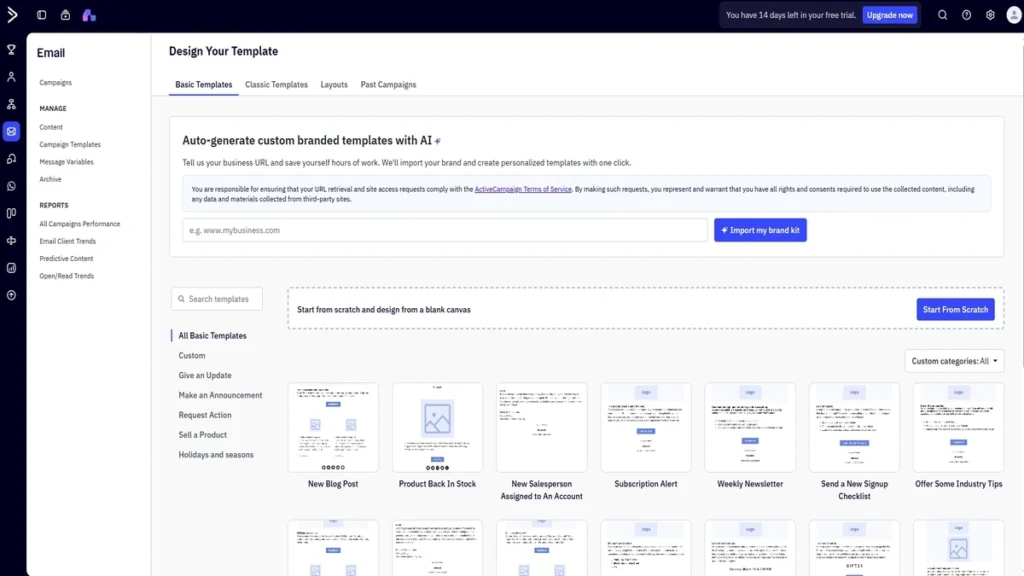
Task: Choose the Offer Some Industry Tips thumbnail
Action: (x=958, y=427)
